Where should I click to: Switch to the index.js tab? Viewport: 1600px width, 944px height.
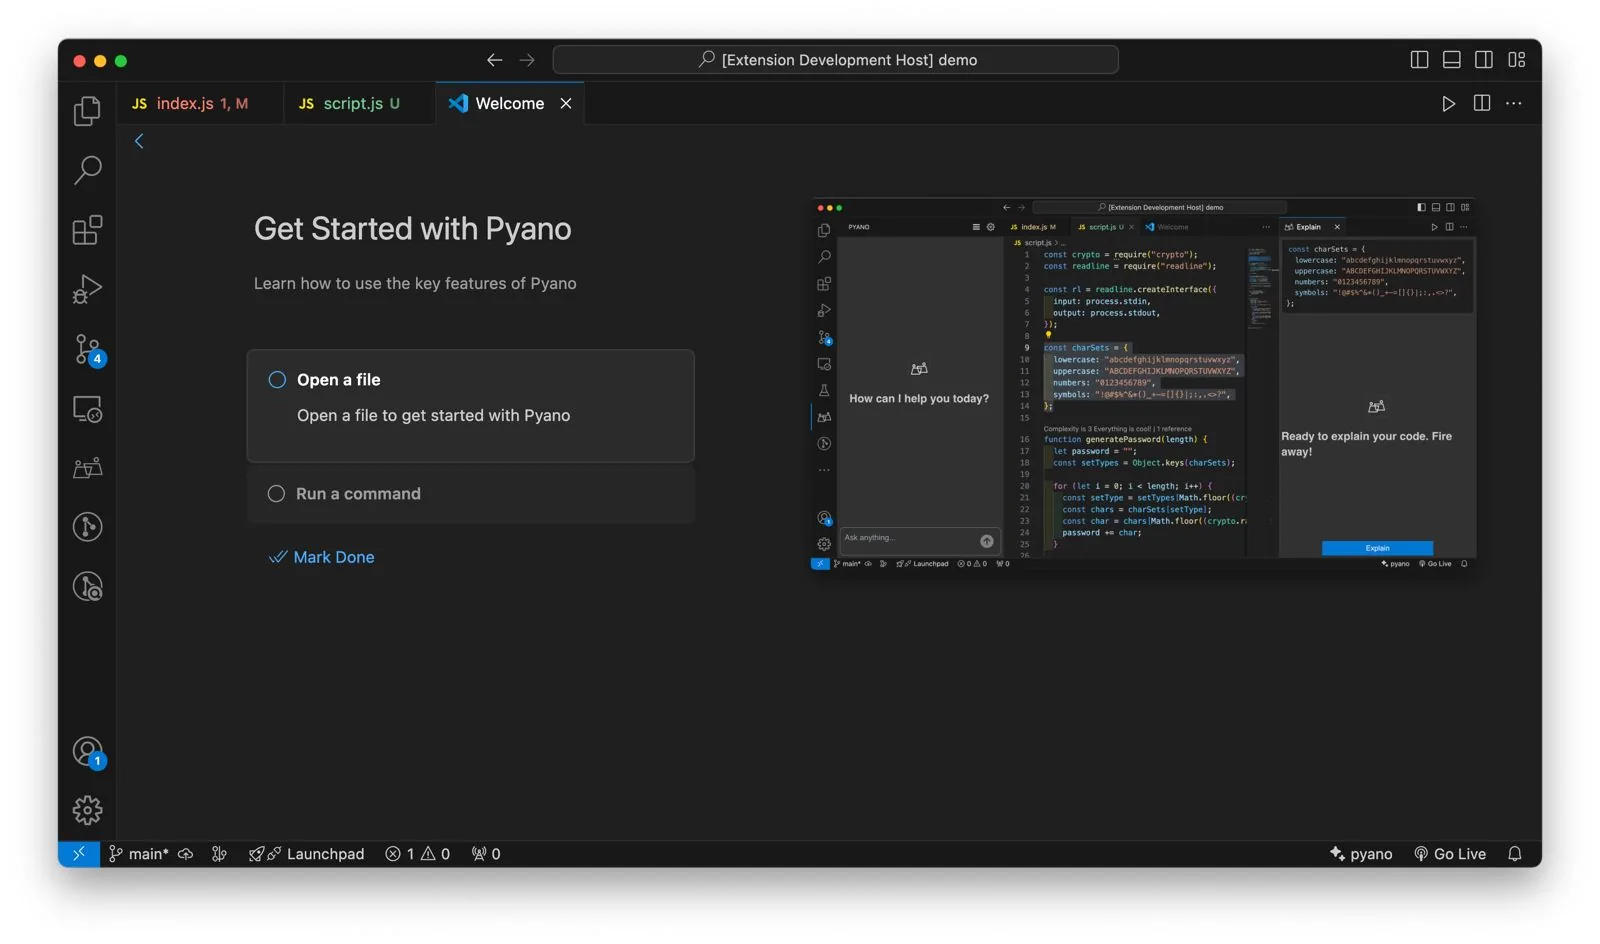tap(200, 103)
